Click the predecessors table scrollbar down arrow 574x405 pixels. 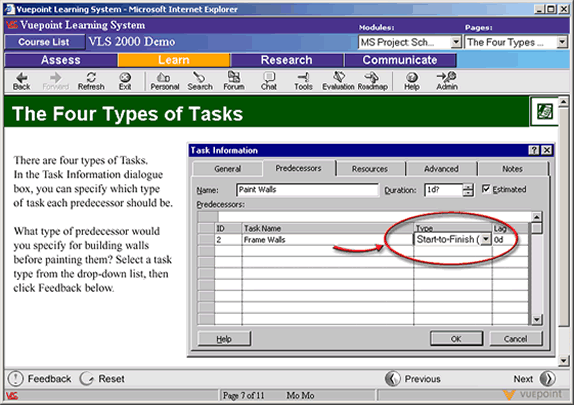coord(536,320)
